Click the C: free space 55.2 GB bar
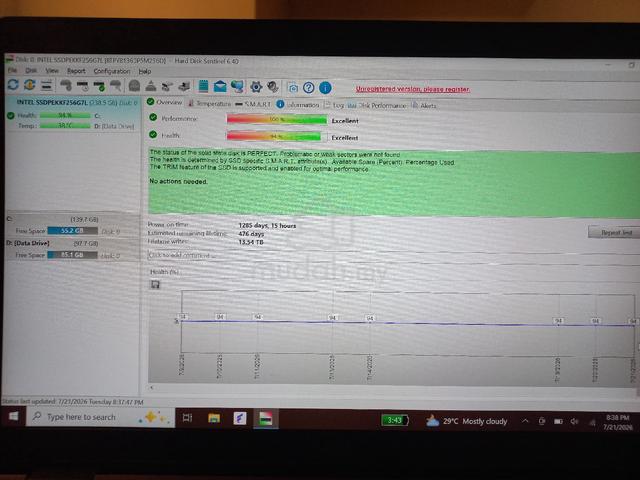The width and height of the screenshot is (640, 480). point(73,231)
